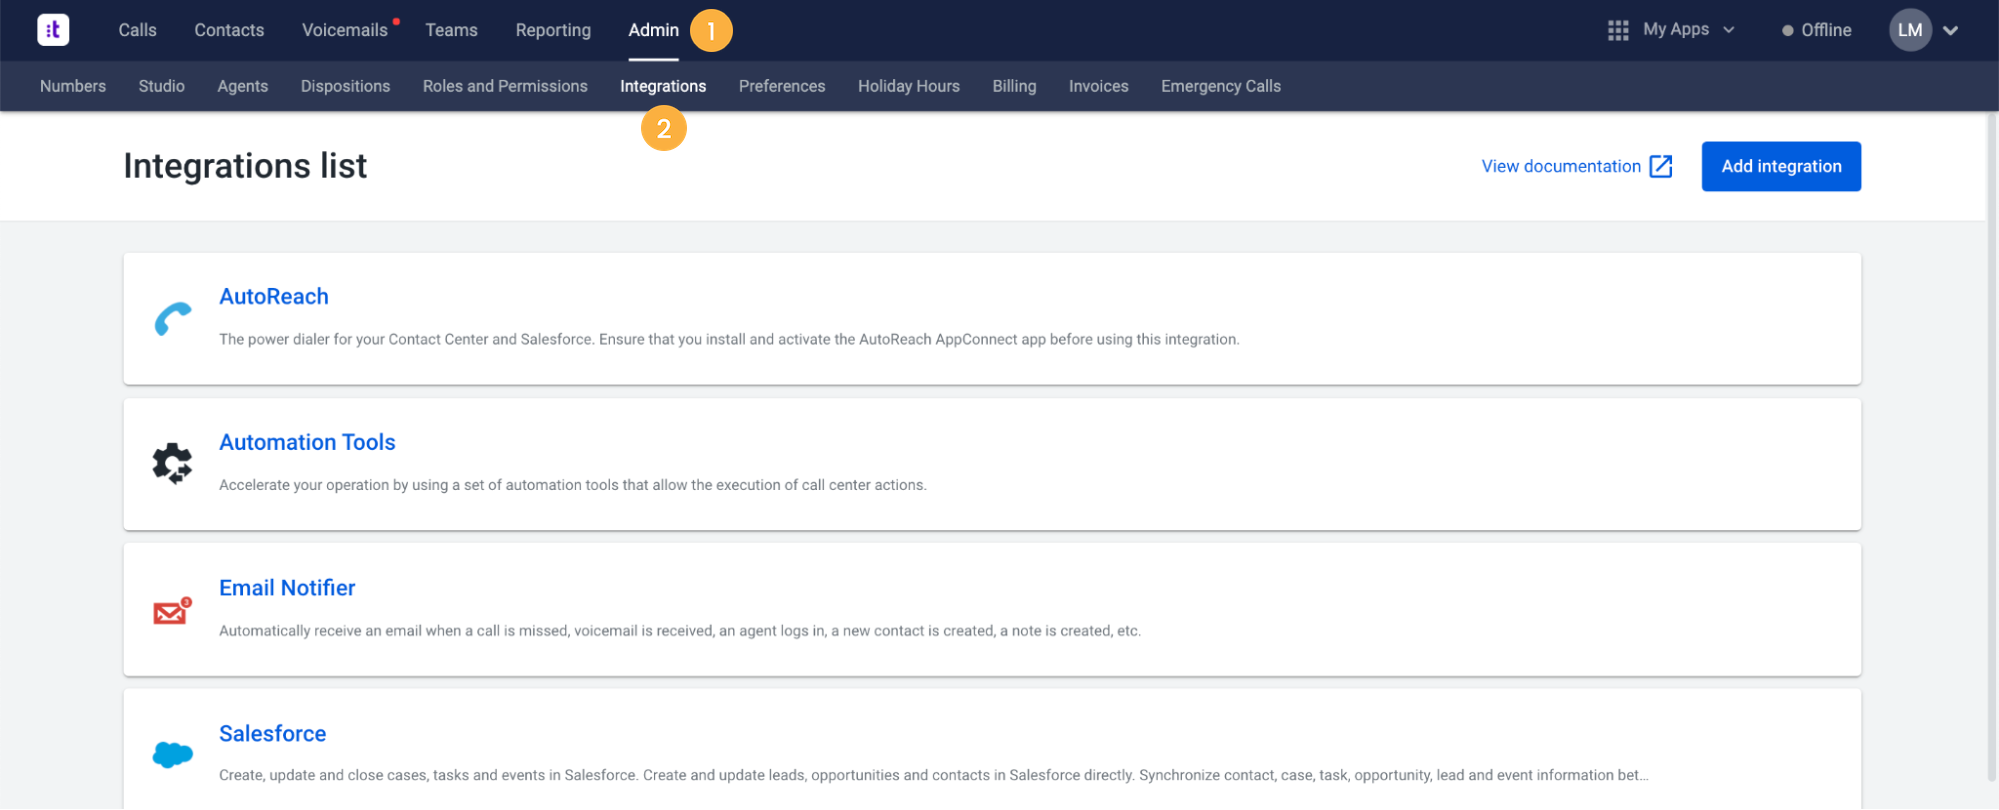Click the Add integration button
This screenshot has height=810, width=1999.
pos(1781,166)
